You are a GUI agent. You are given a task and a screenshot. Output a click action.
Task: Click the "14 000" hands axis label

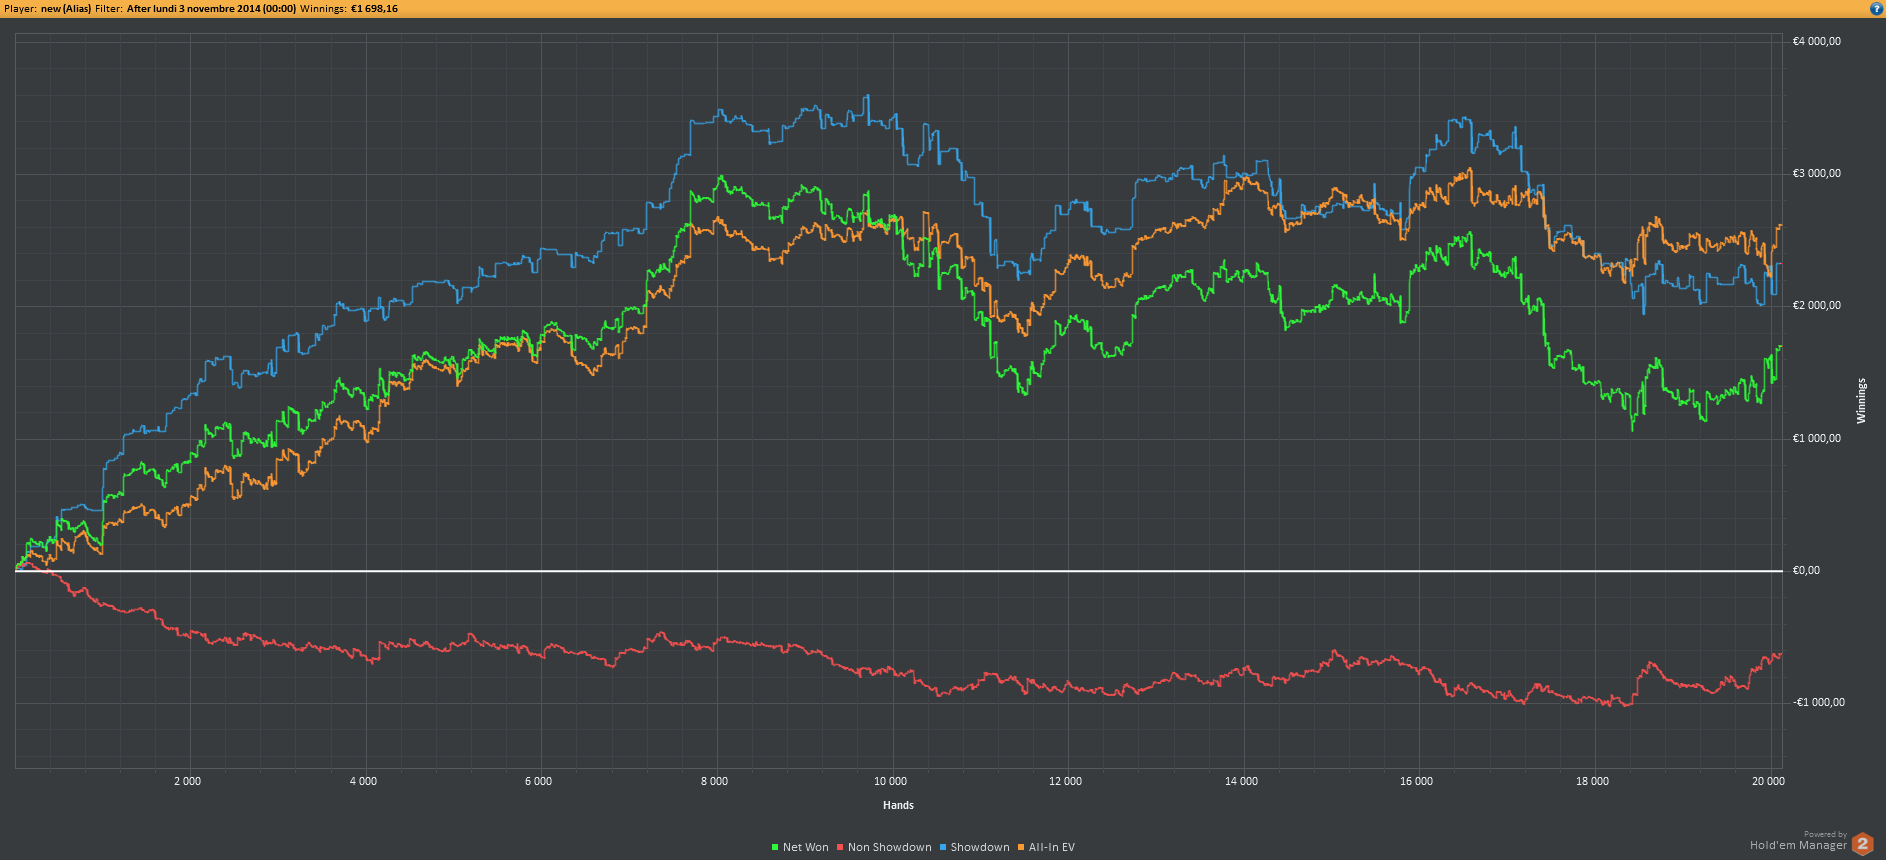pyautogui.click(x=1241, y=782)
